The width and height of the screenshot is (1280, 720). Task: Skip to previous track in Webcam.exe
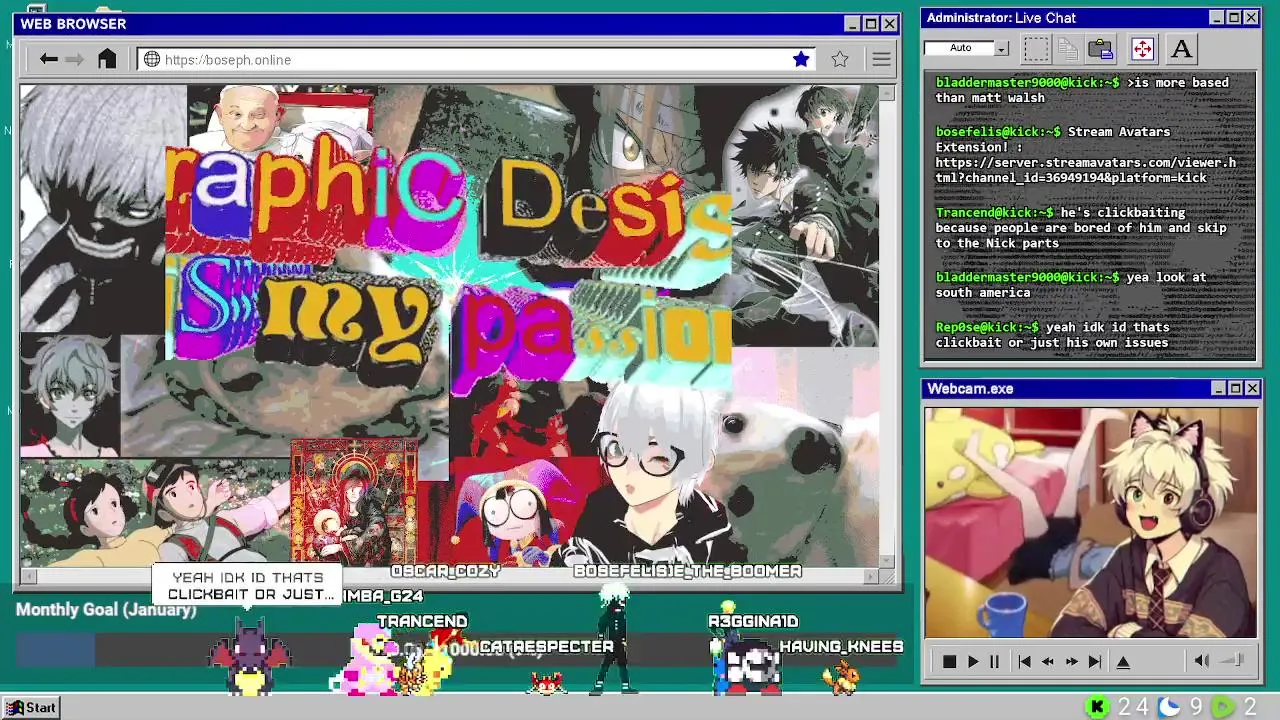pos(1024,661)
